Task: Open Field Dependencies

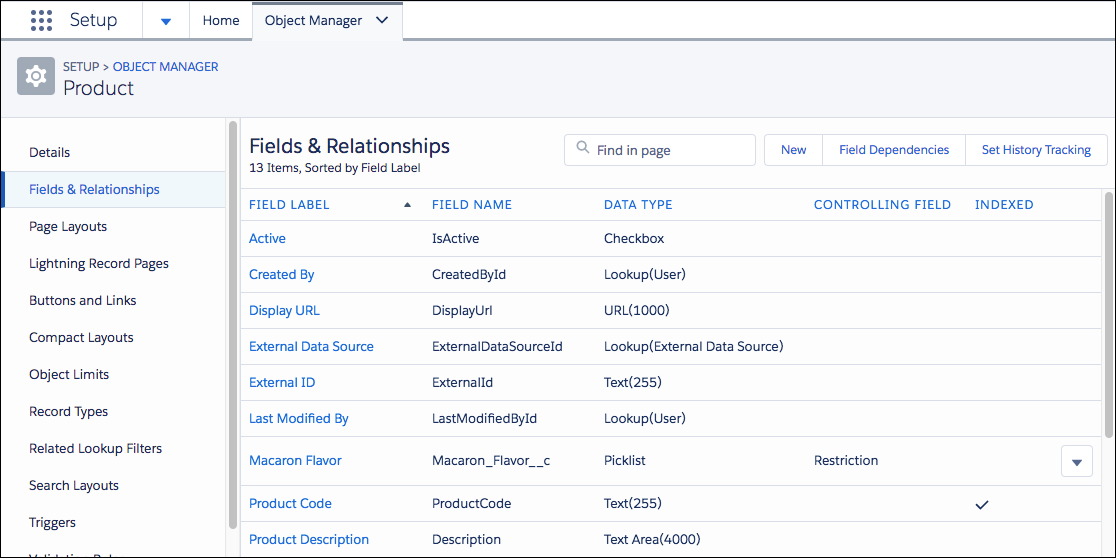Action: (x=894, y=150)
